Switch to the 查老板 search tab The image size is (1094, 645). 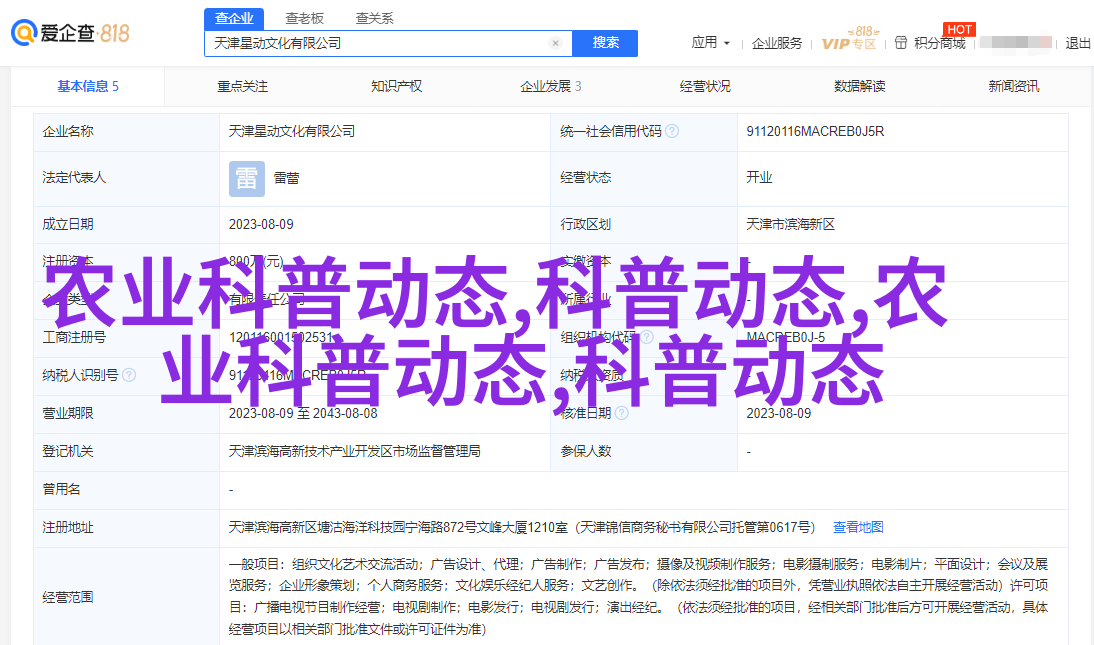(x=304, y=19)
